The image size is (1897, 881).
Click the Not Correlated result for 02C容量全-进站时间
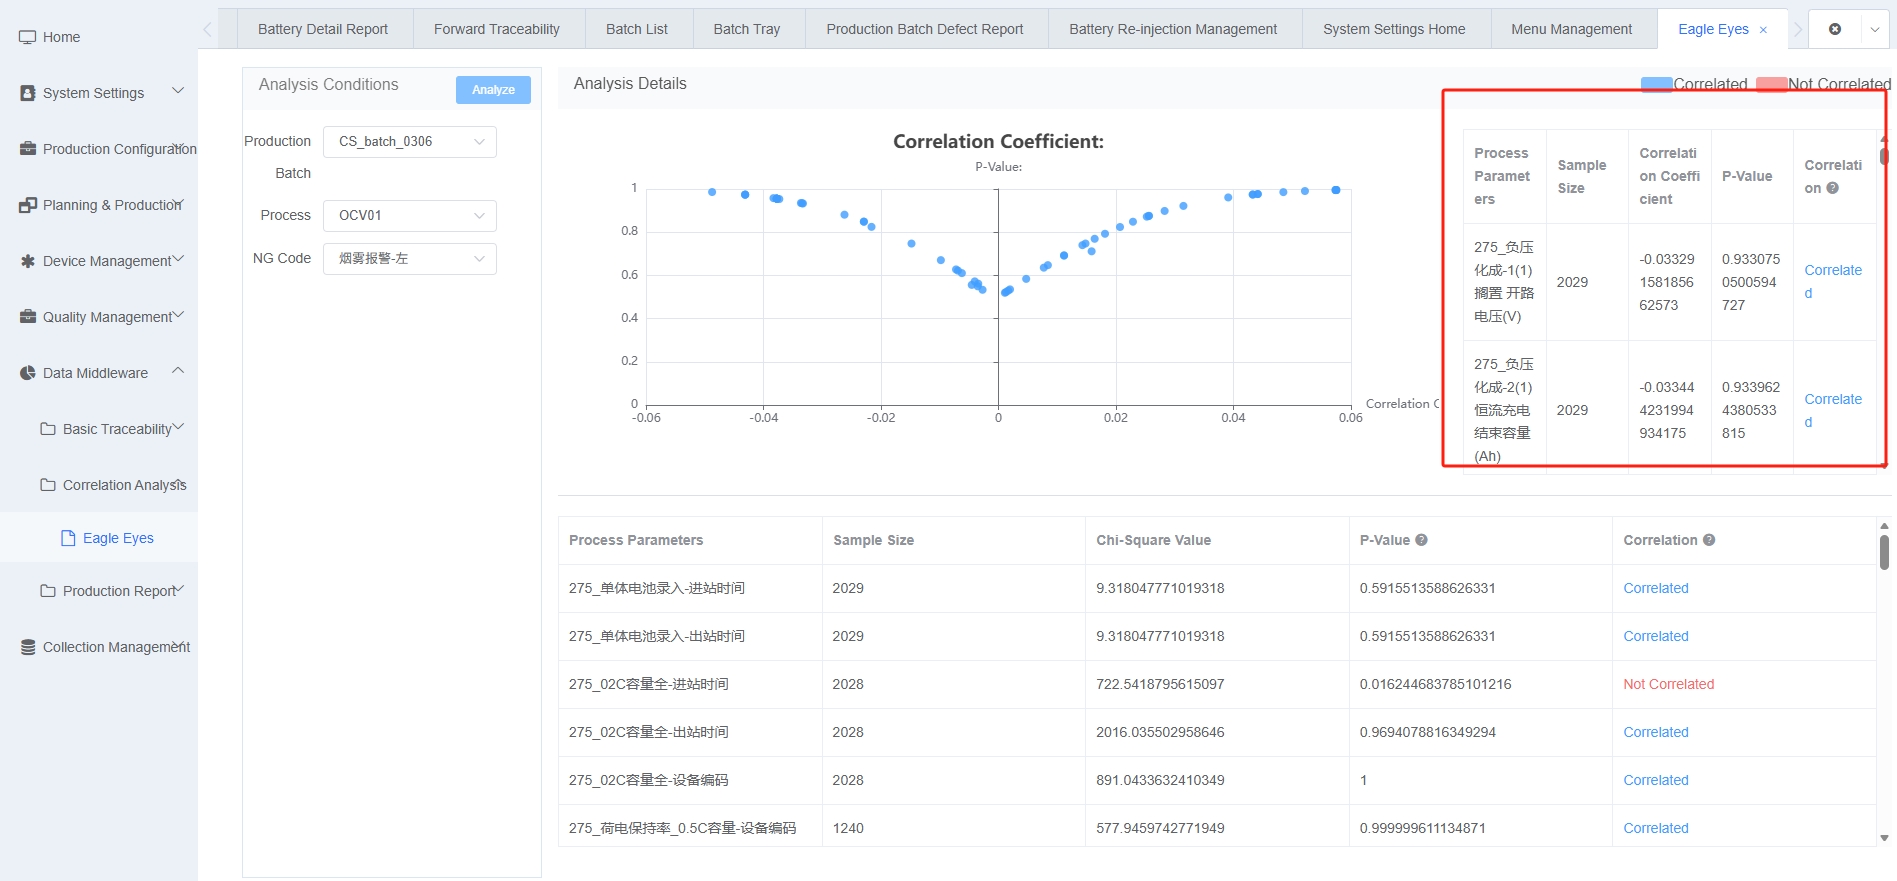(x=1668, y=684)
